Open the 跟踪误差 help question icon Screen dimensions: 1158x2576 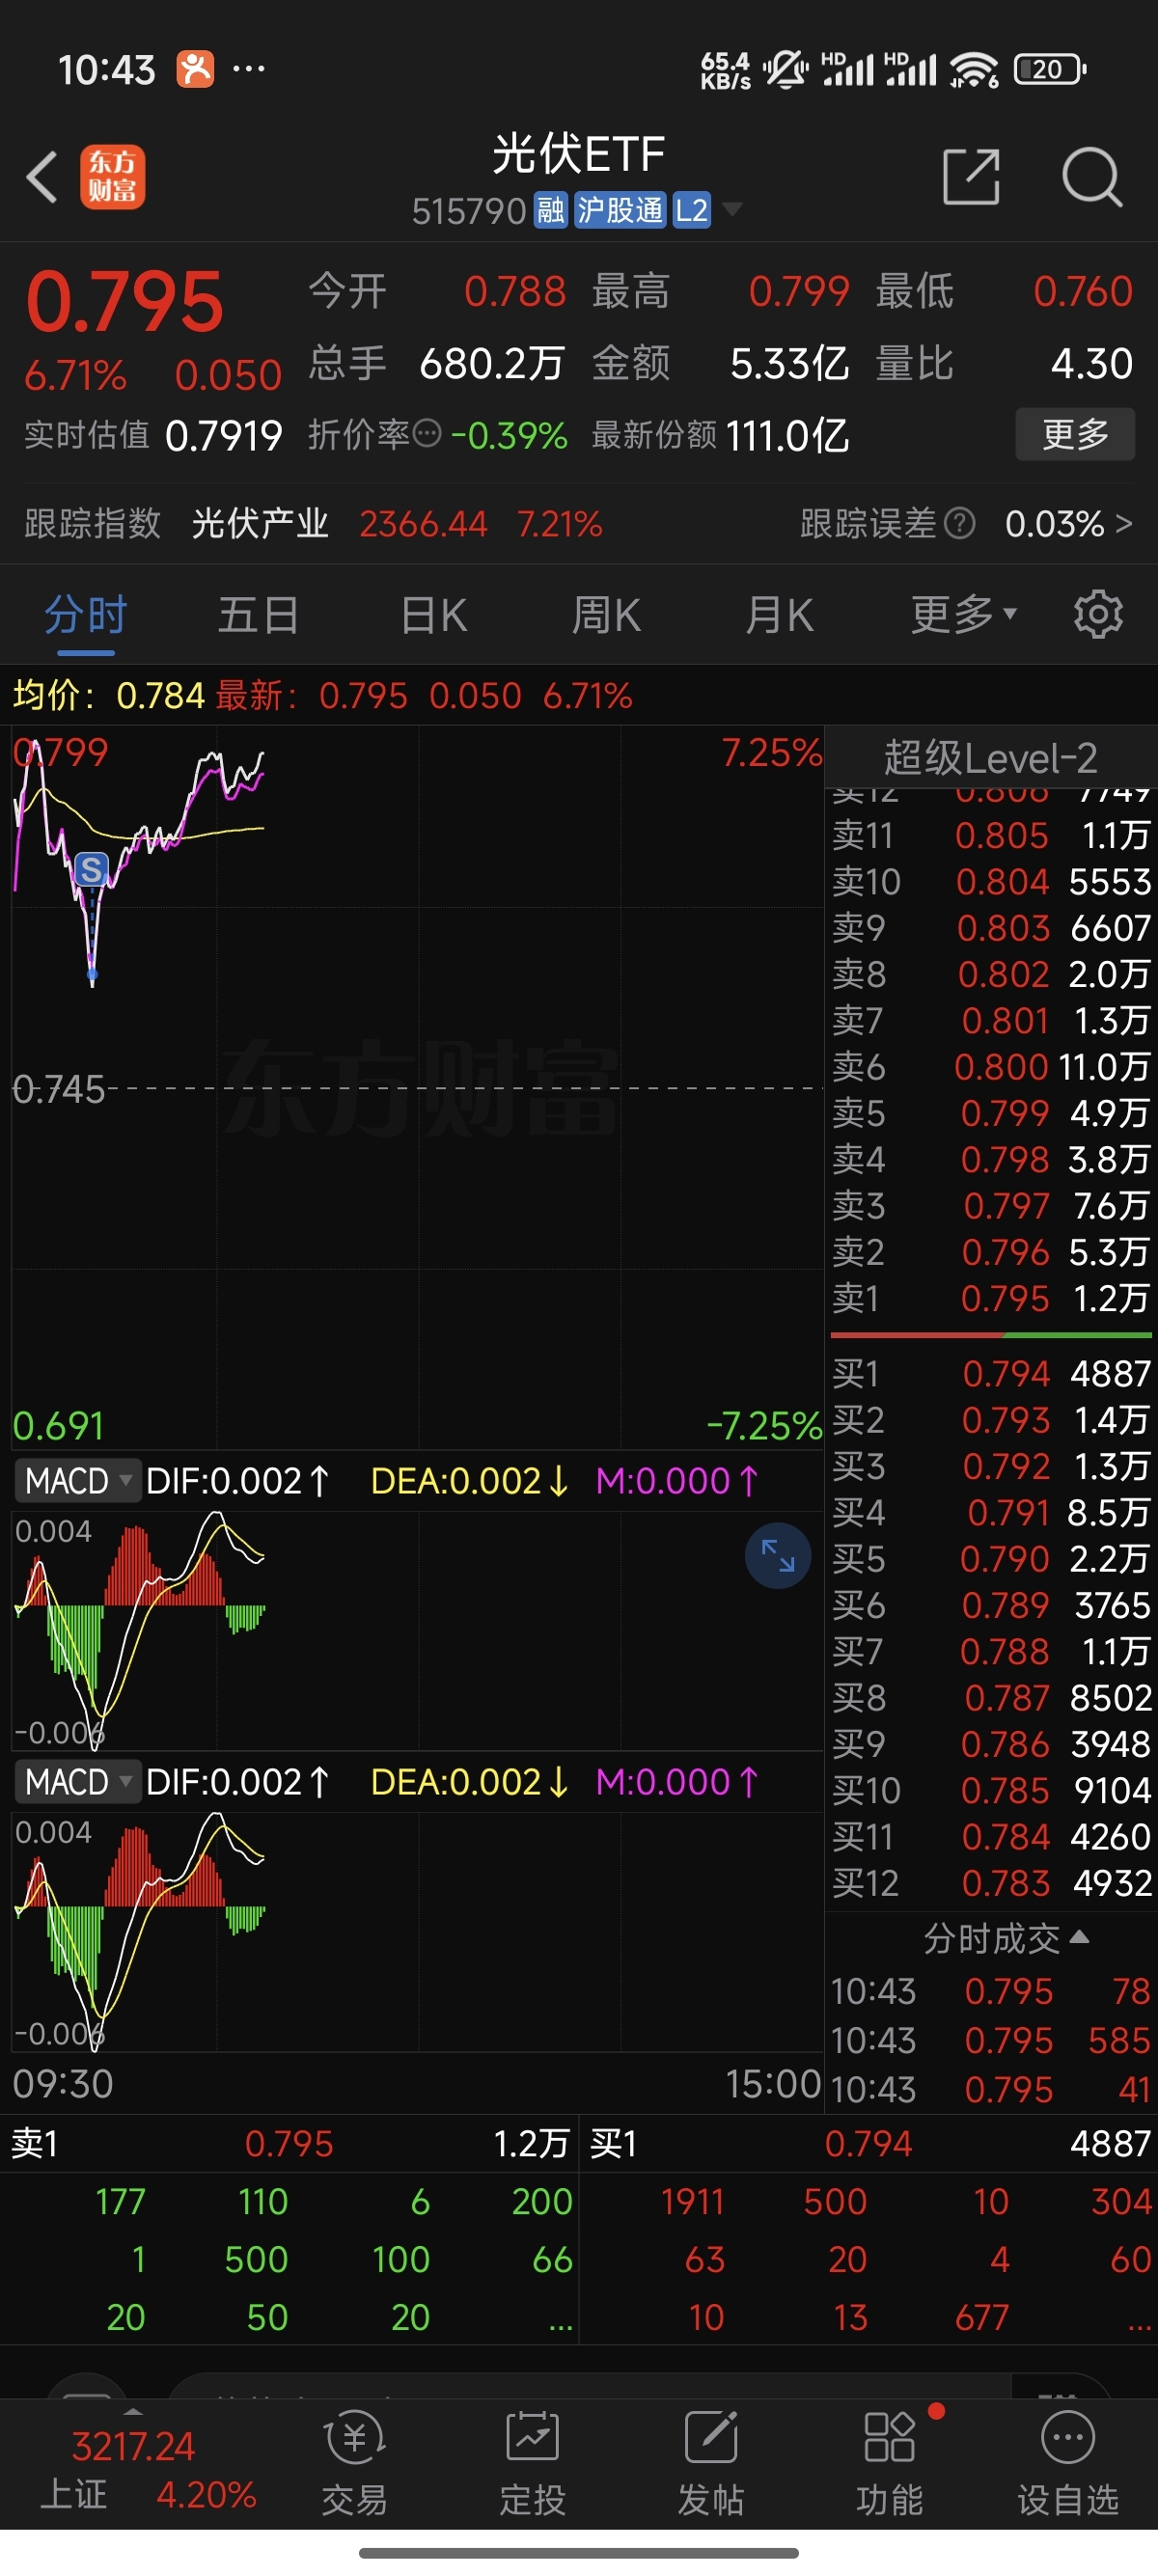pos(960,523)
